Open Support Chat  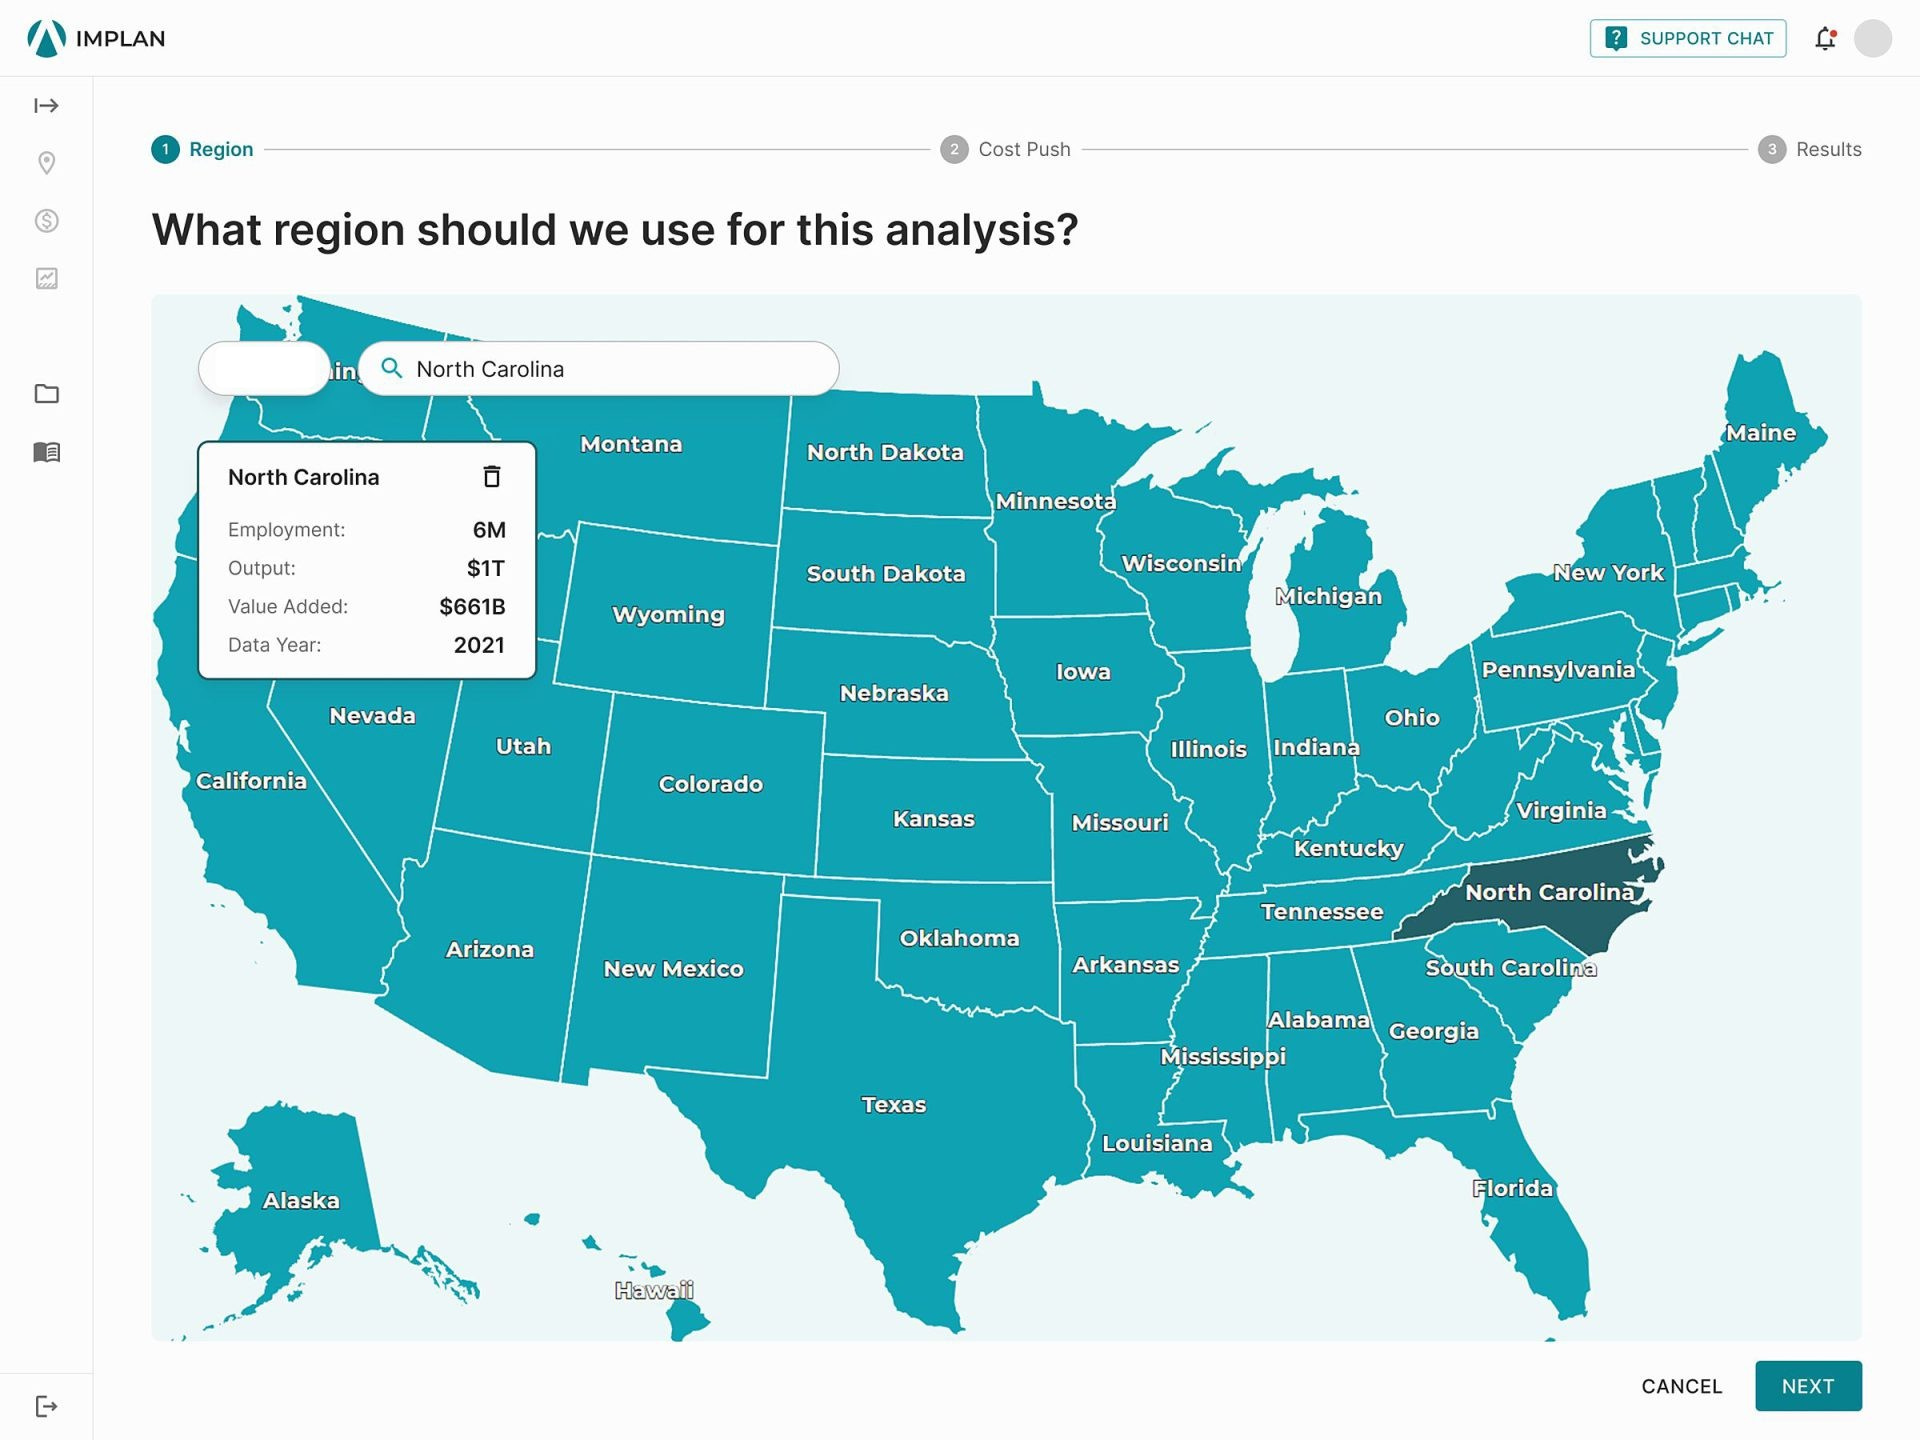tap(1688, 38)
